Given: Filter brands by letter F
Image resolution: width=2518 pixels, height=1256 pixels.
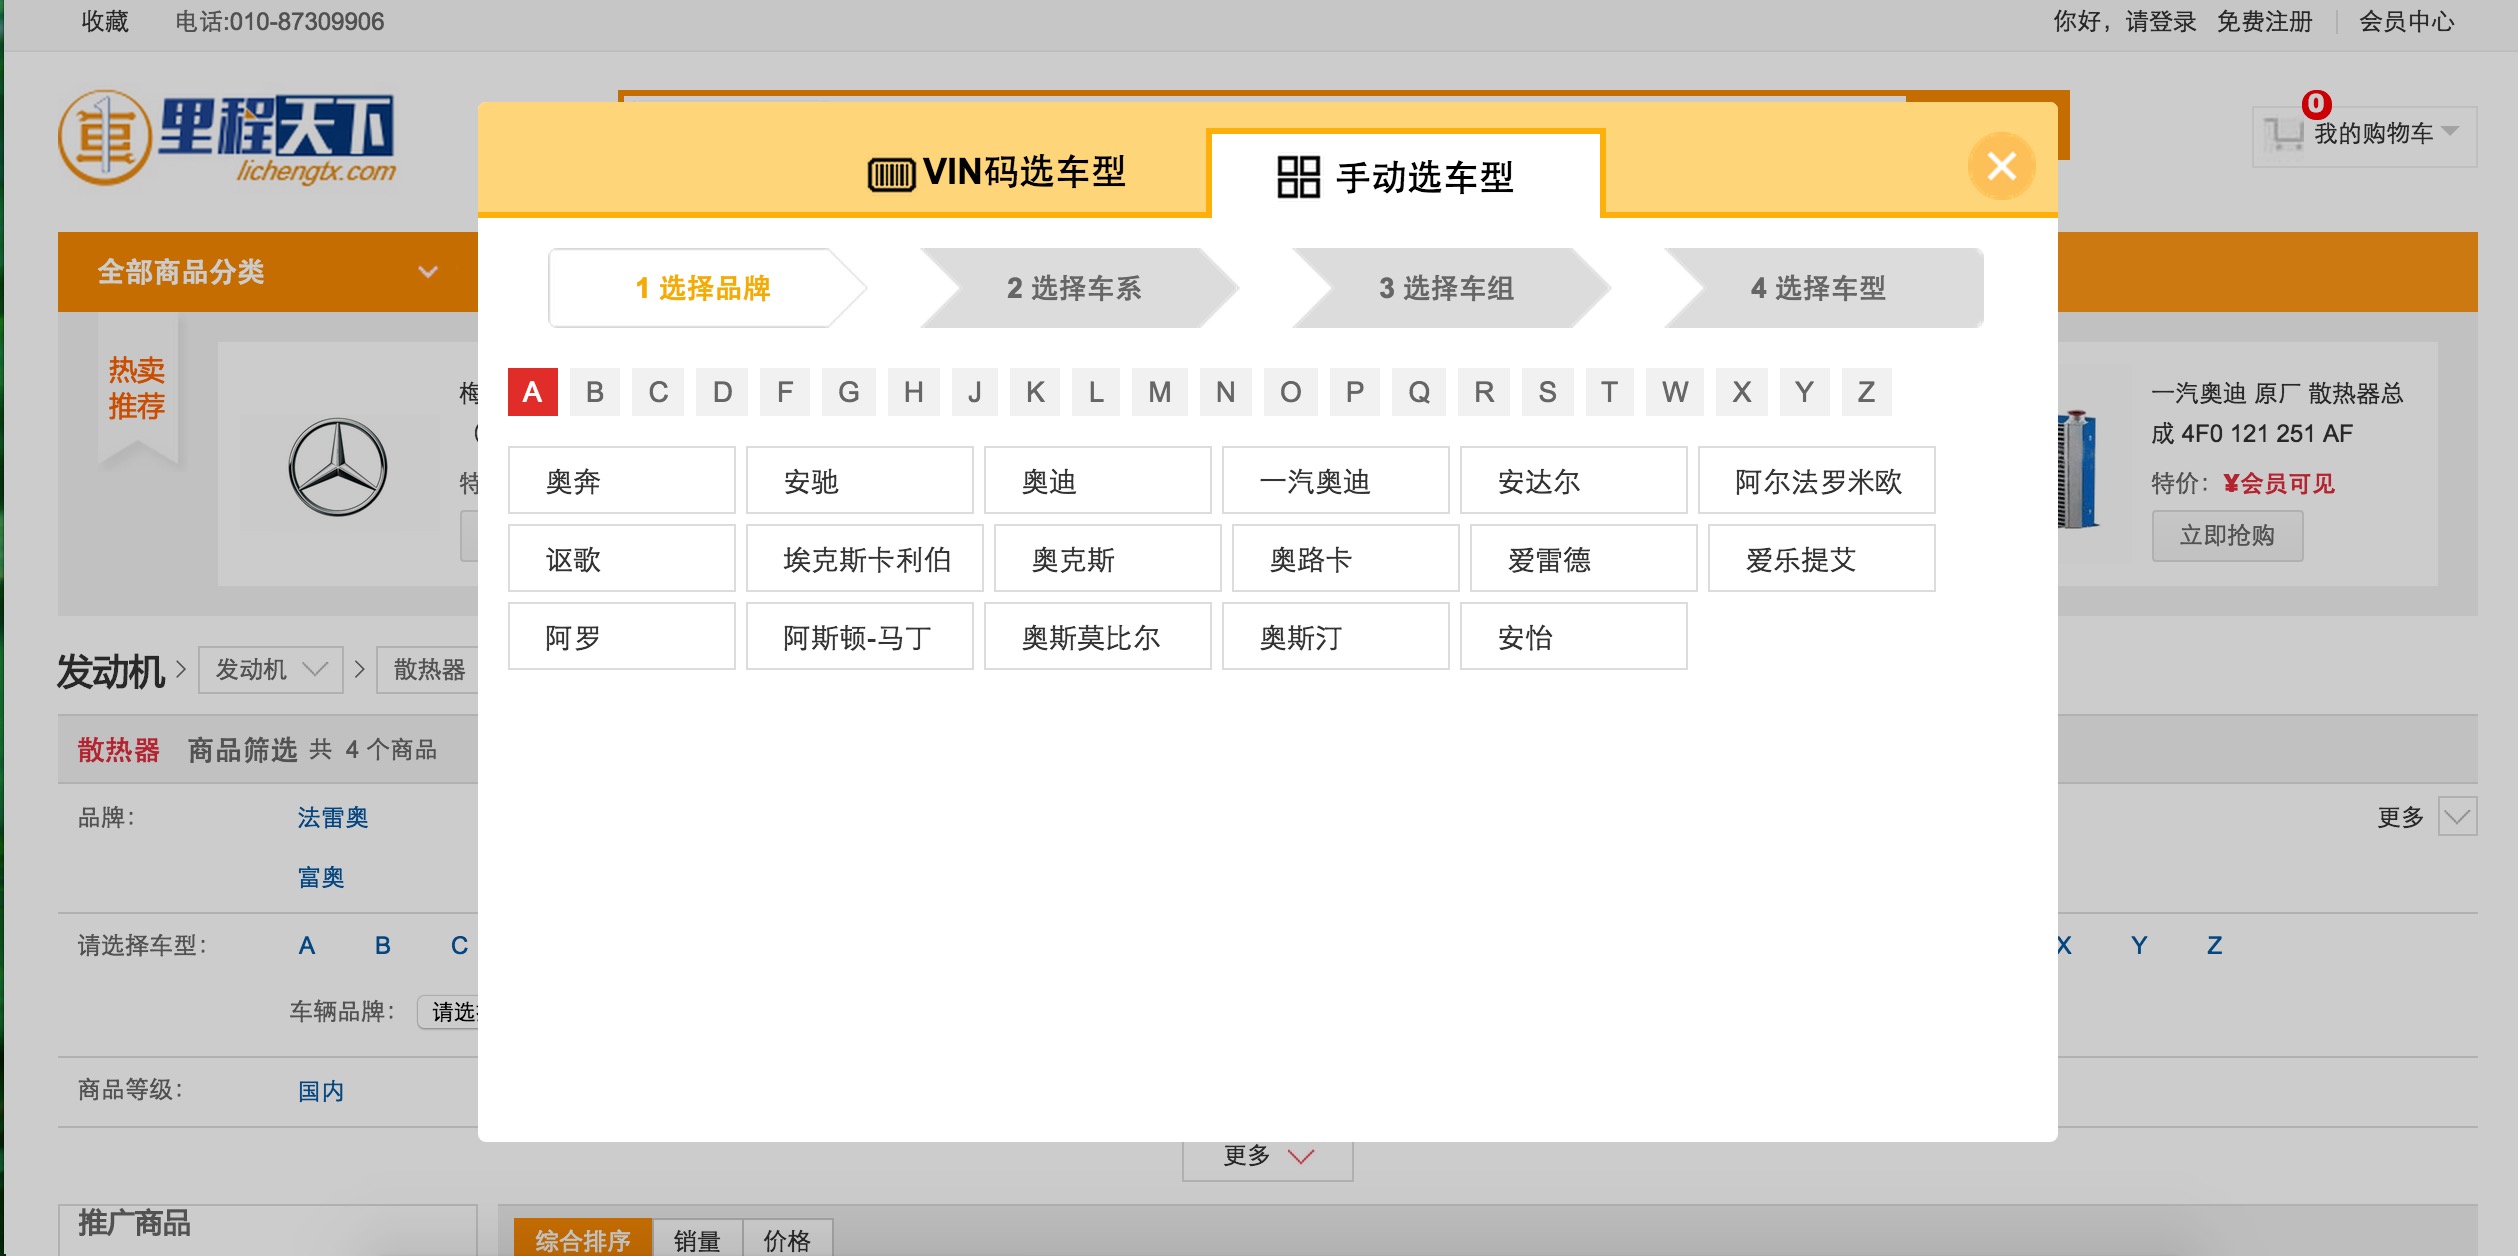Looking at the screenshot, I should (785, 392).
